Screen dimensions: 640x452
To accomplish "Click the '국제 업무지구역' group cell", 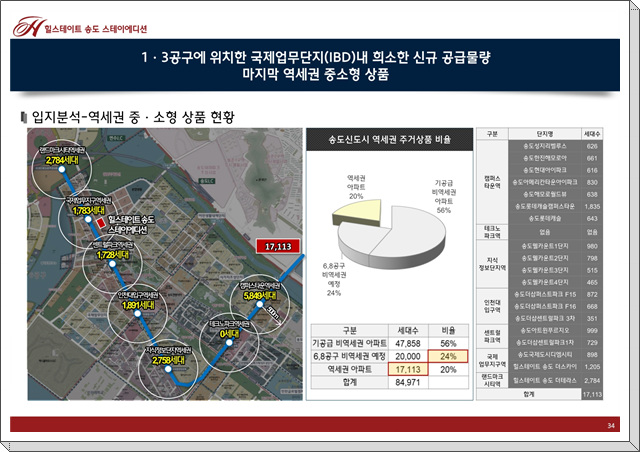I will click(x=492, y=361).
